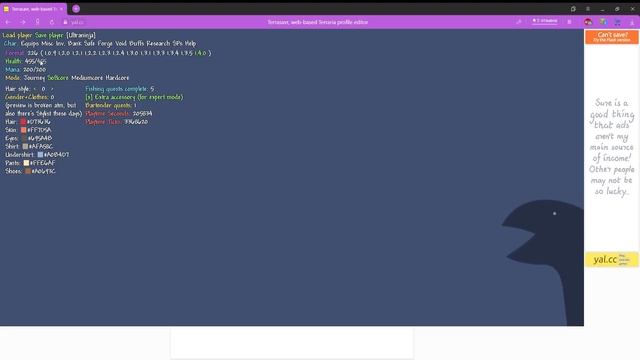The width and height of the screenshot is (640, 360).
Task: Select format version 1.2.4
Action: click(x=118, y=53)
